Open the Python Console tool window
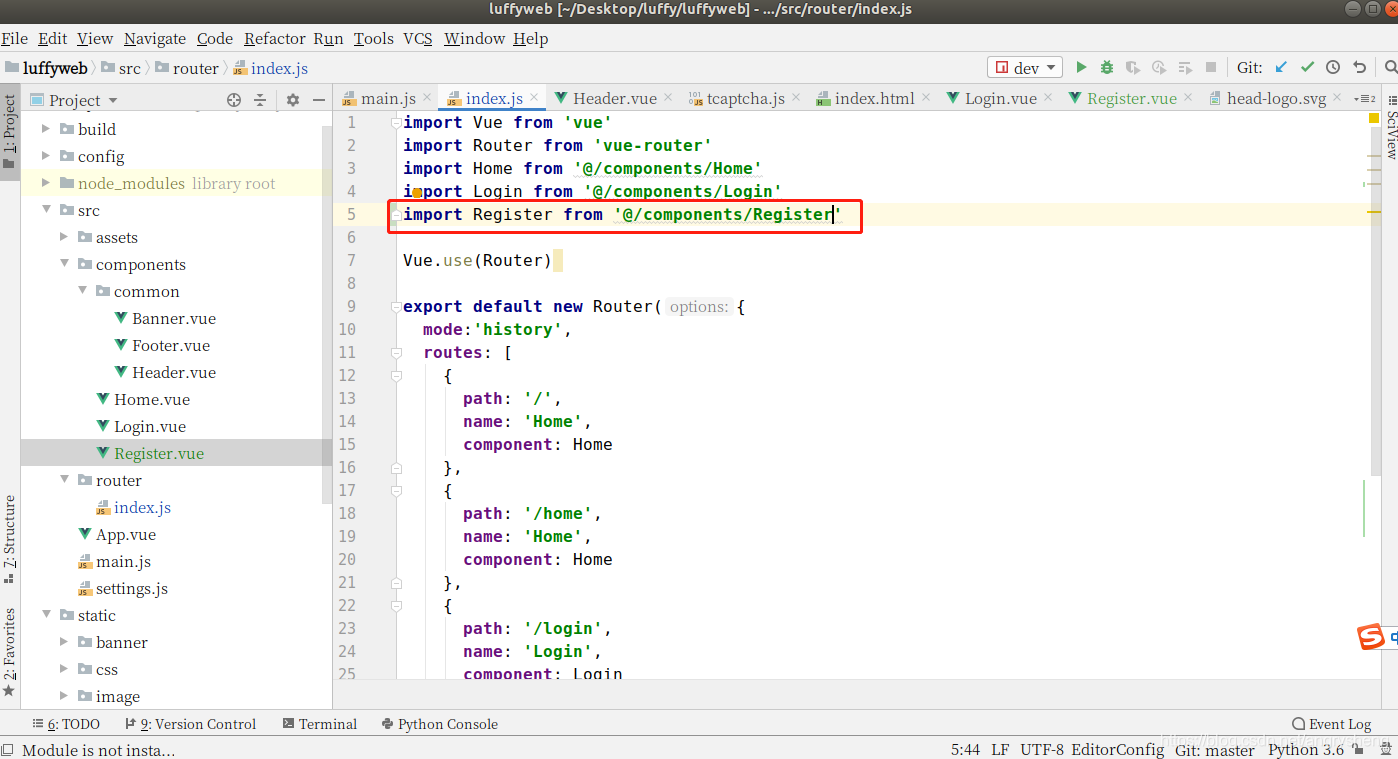This screenshot has width=1398, height=759. [440, 724]
